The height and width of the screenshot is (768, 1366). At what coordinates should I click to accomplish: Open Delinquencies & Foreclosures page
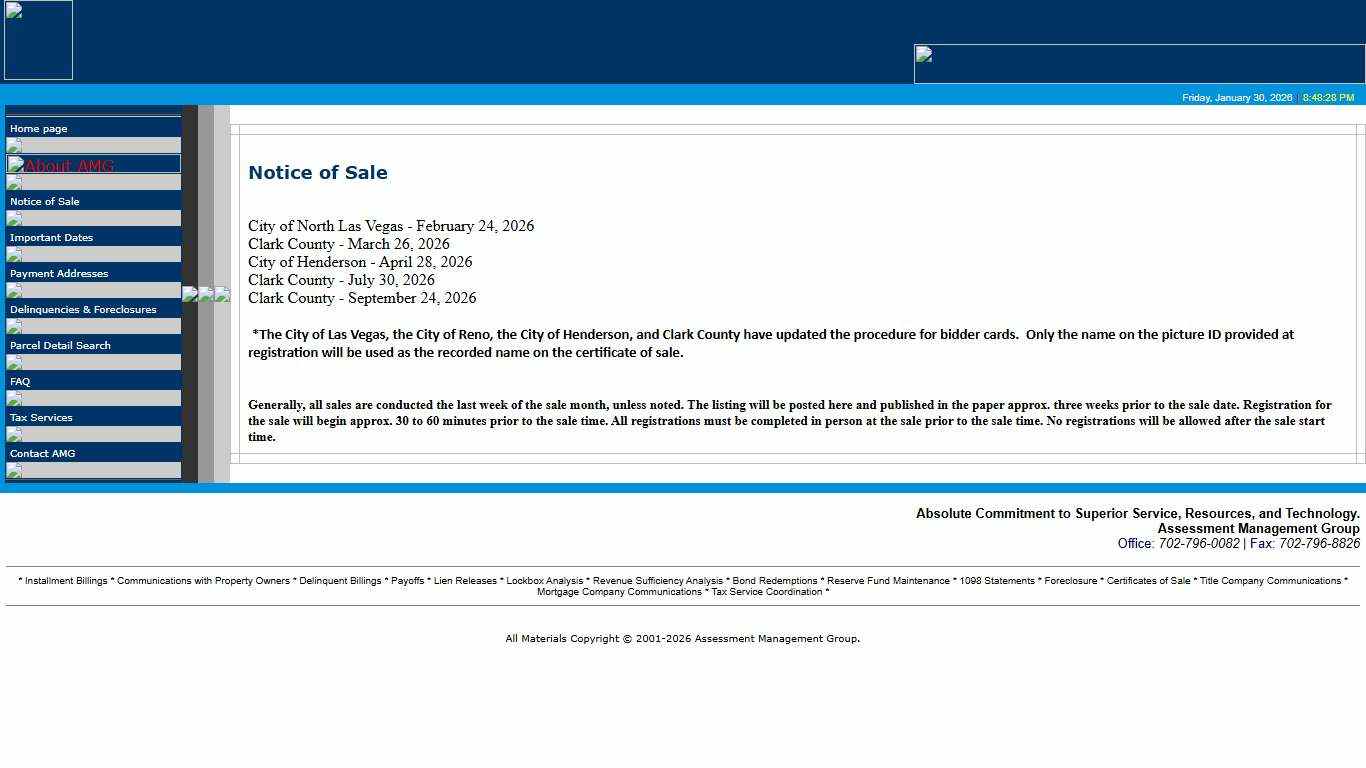83,309
